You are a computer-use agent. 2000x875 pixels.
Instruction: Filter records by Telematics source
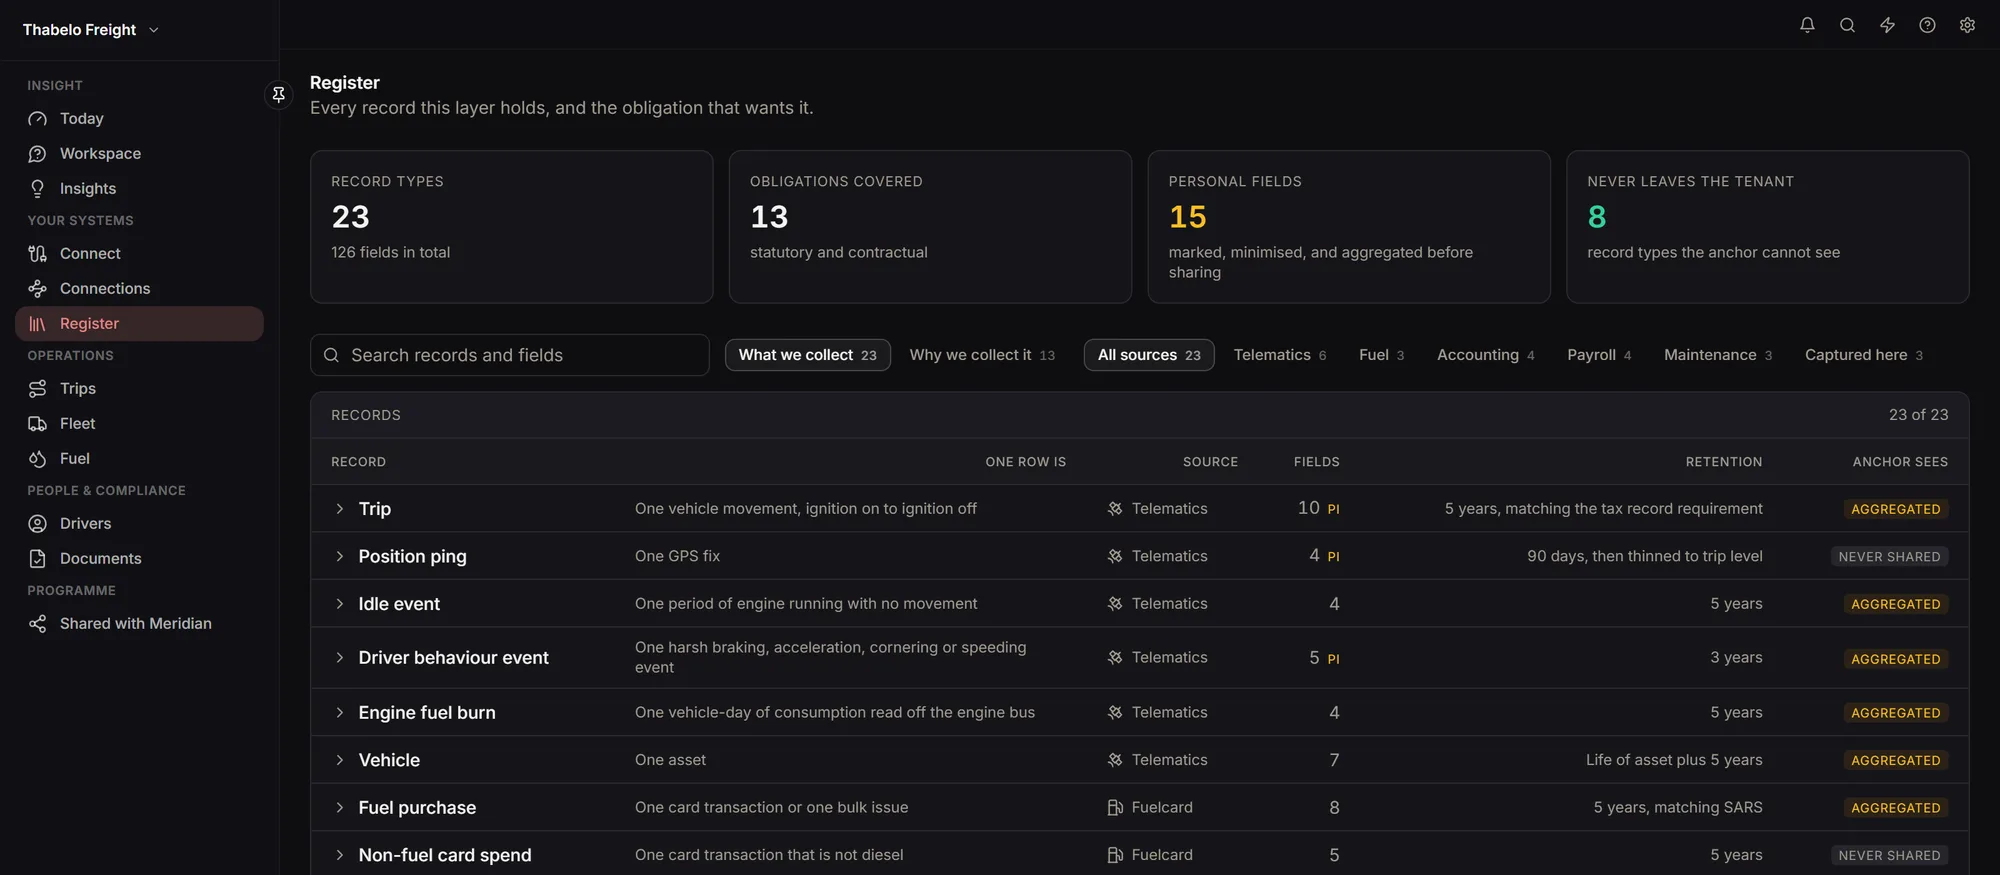pyautogui.click(x=1280, y=355)
